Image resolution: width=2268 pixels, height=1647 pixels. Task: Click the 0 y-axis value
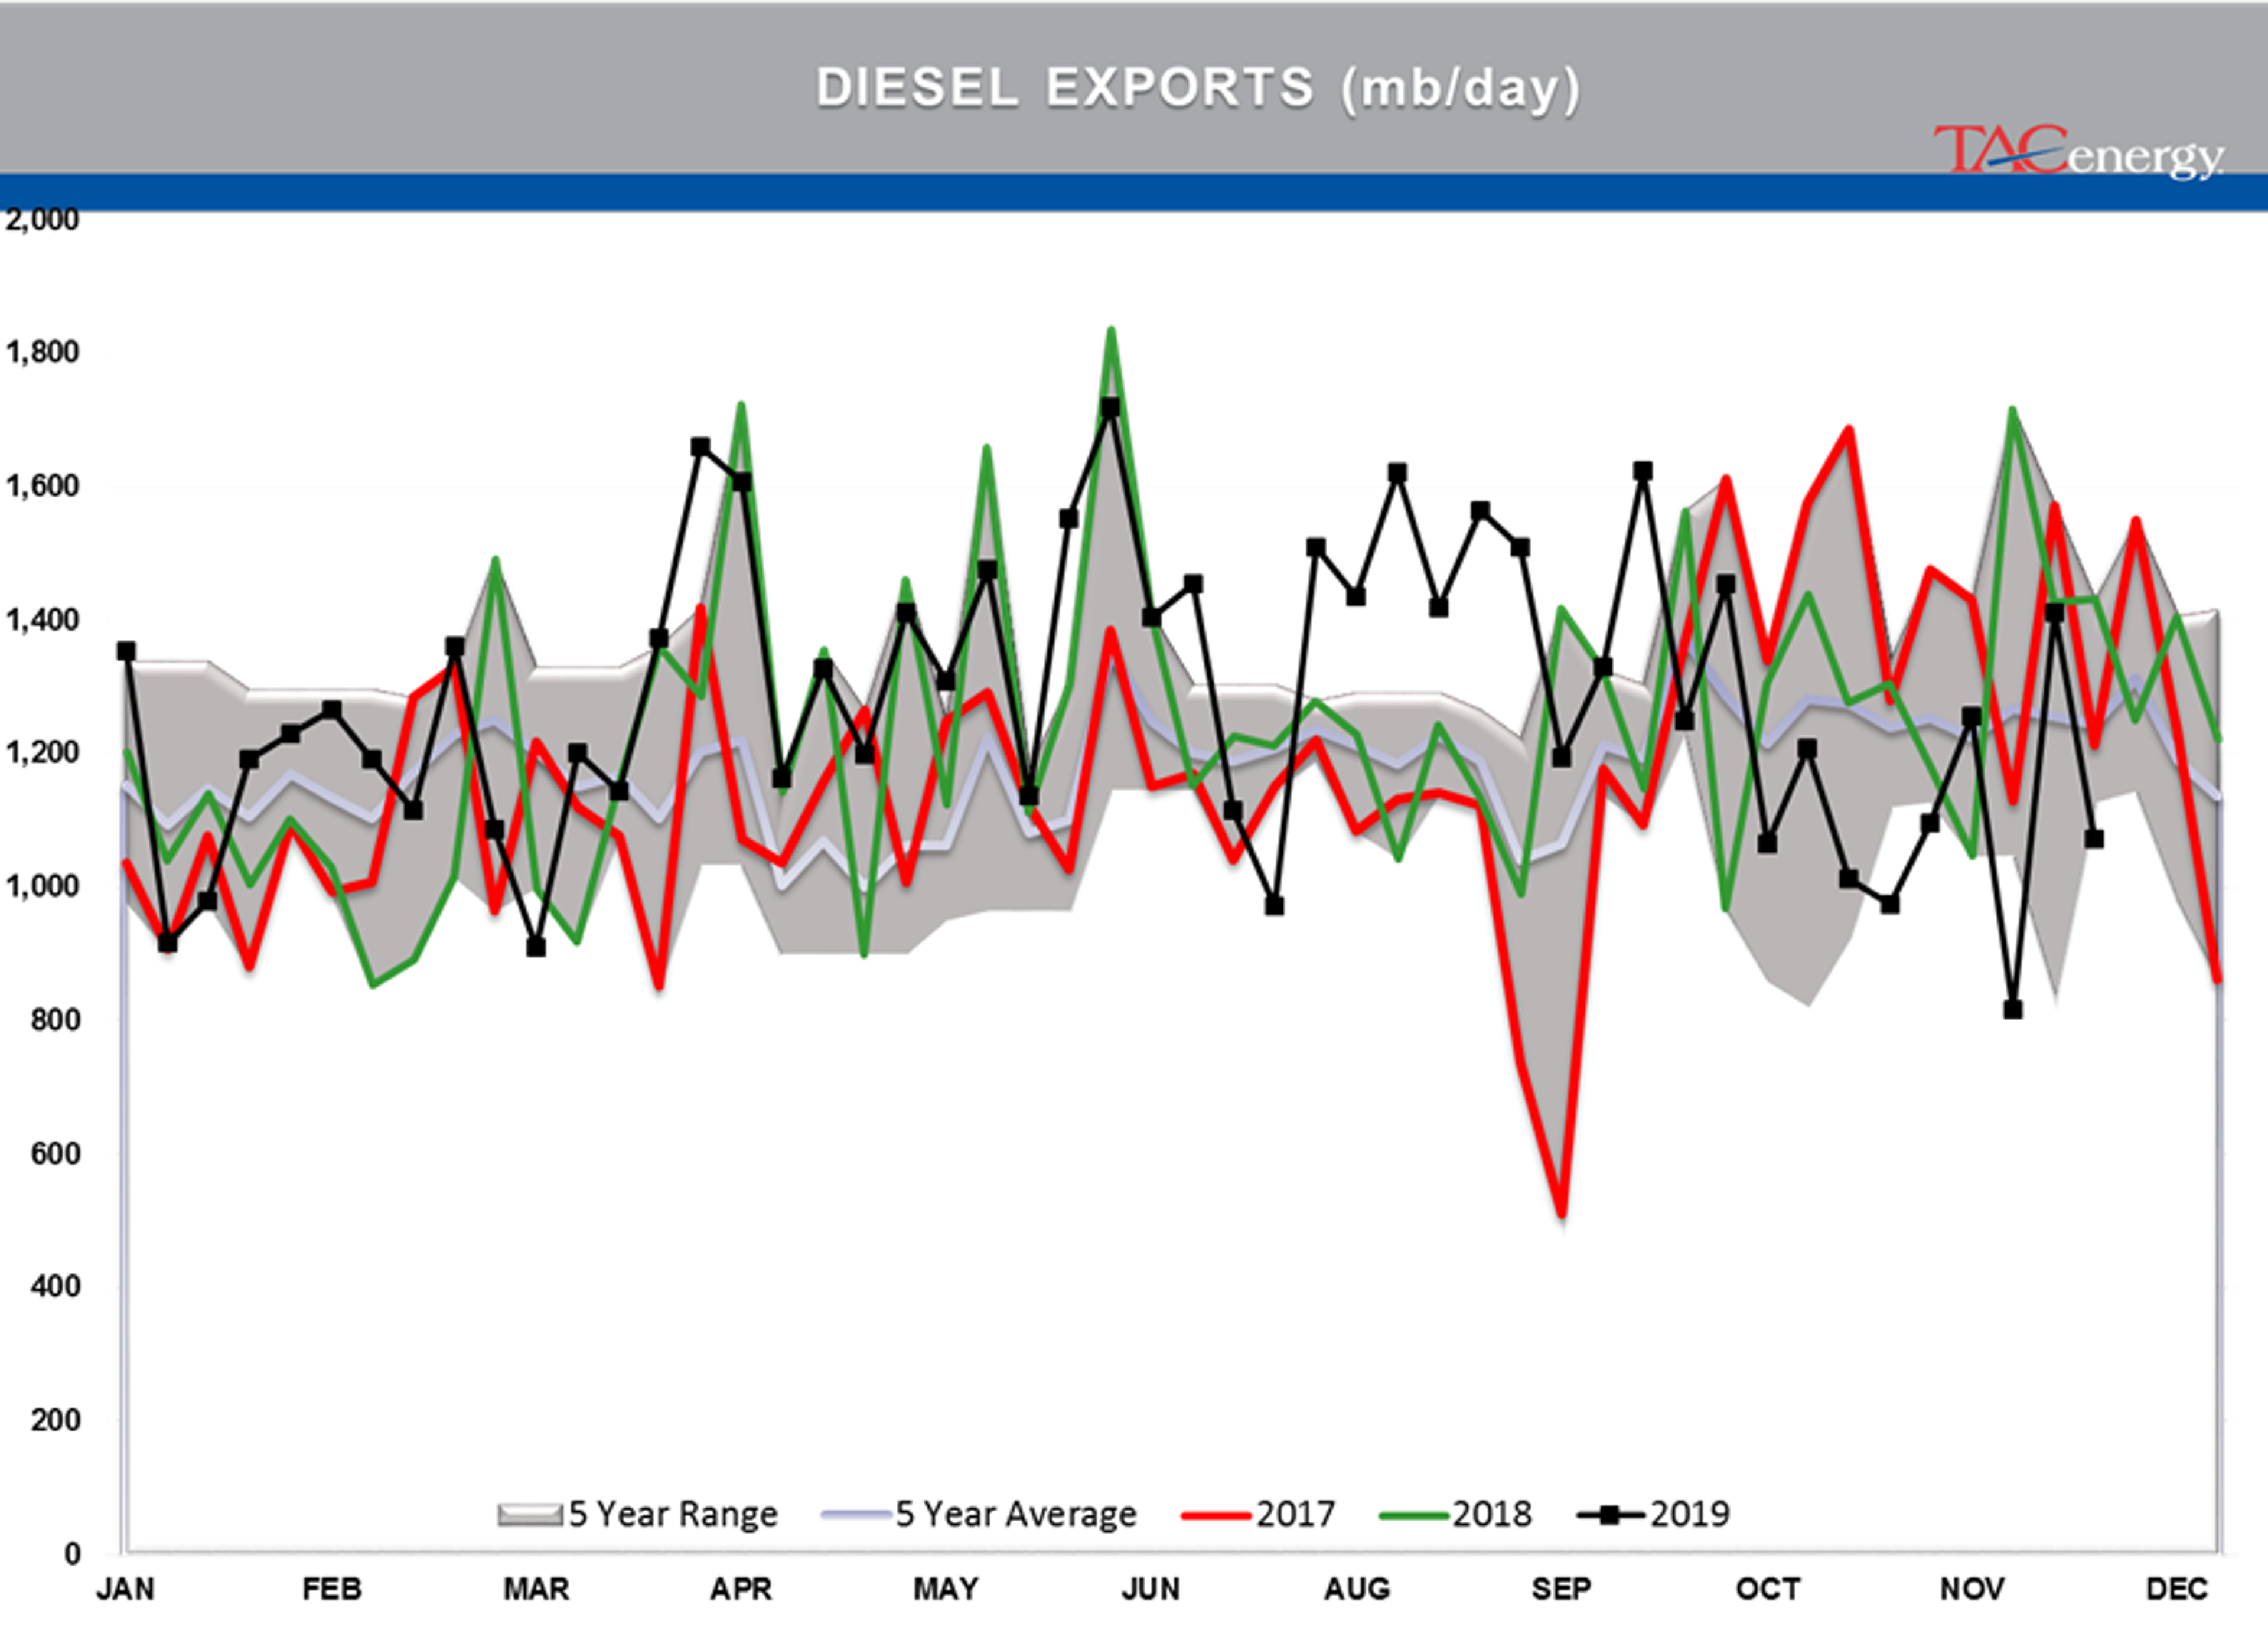[72, 1554]
